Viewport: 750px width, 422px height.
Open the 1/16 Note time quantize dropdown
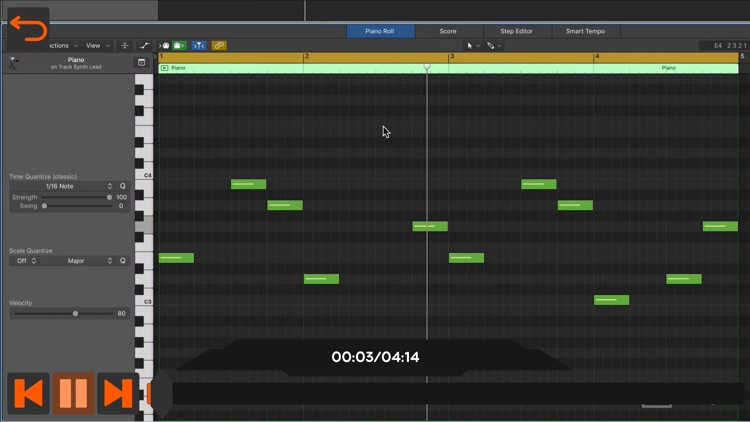click(62, 186)
